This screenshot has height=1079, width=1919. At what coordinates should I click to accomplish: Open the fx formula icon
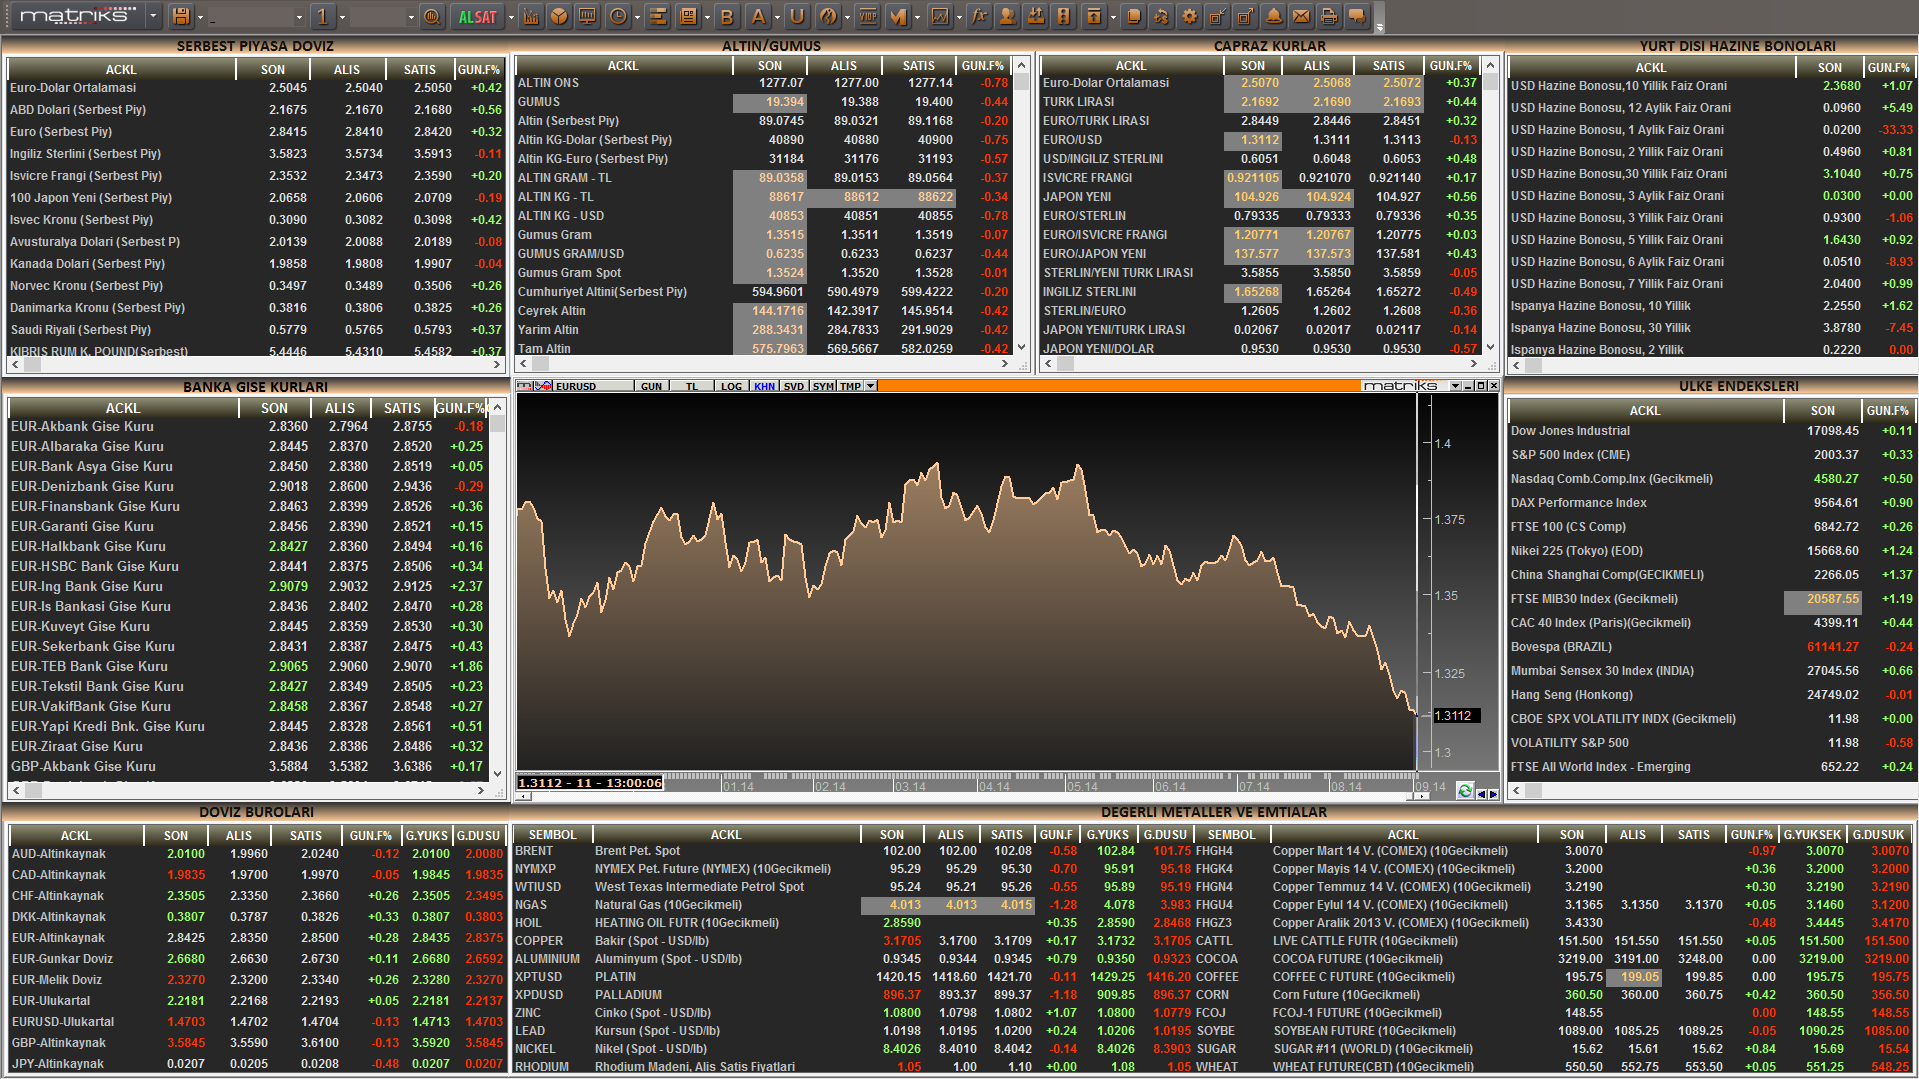[x=979, y=17]
